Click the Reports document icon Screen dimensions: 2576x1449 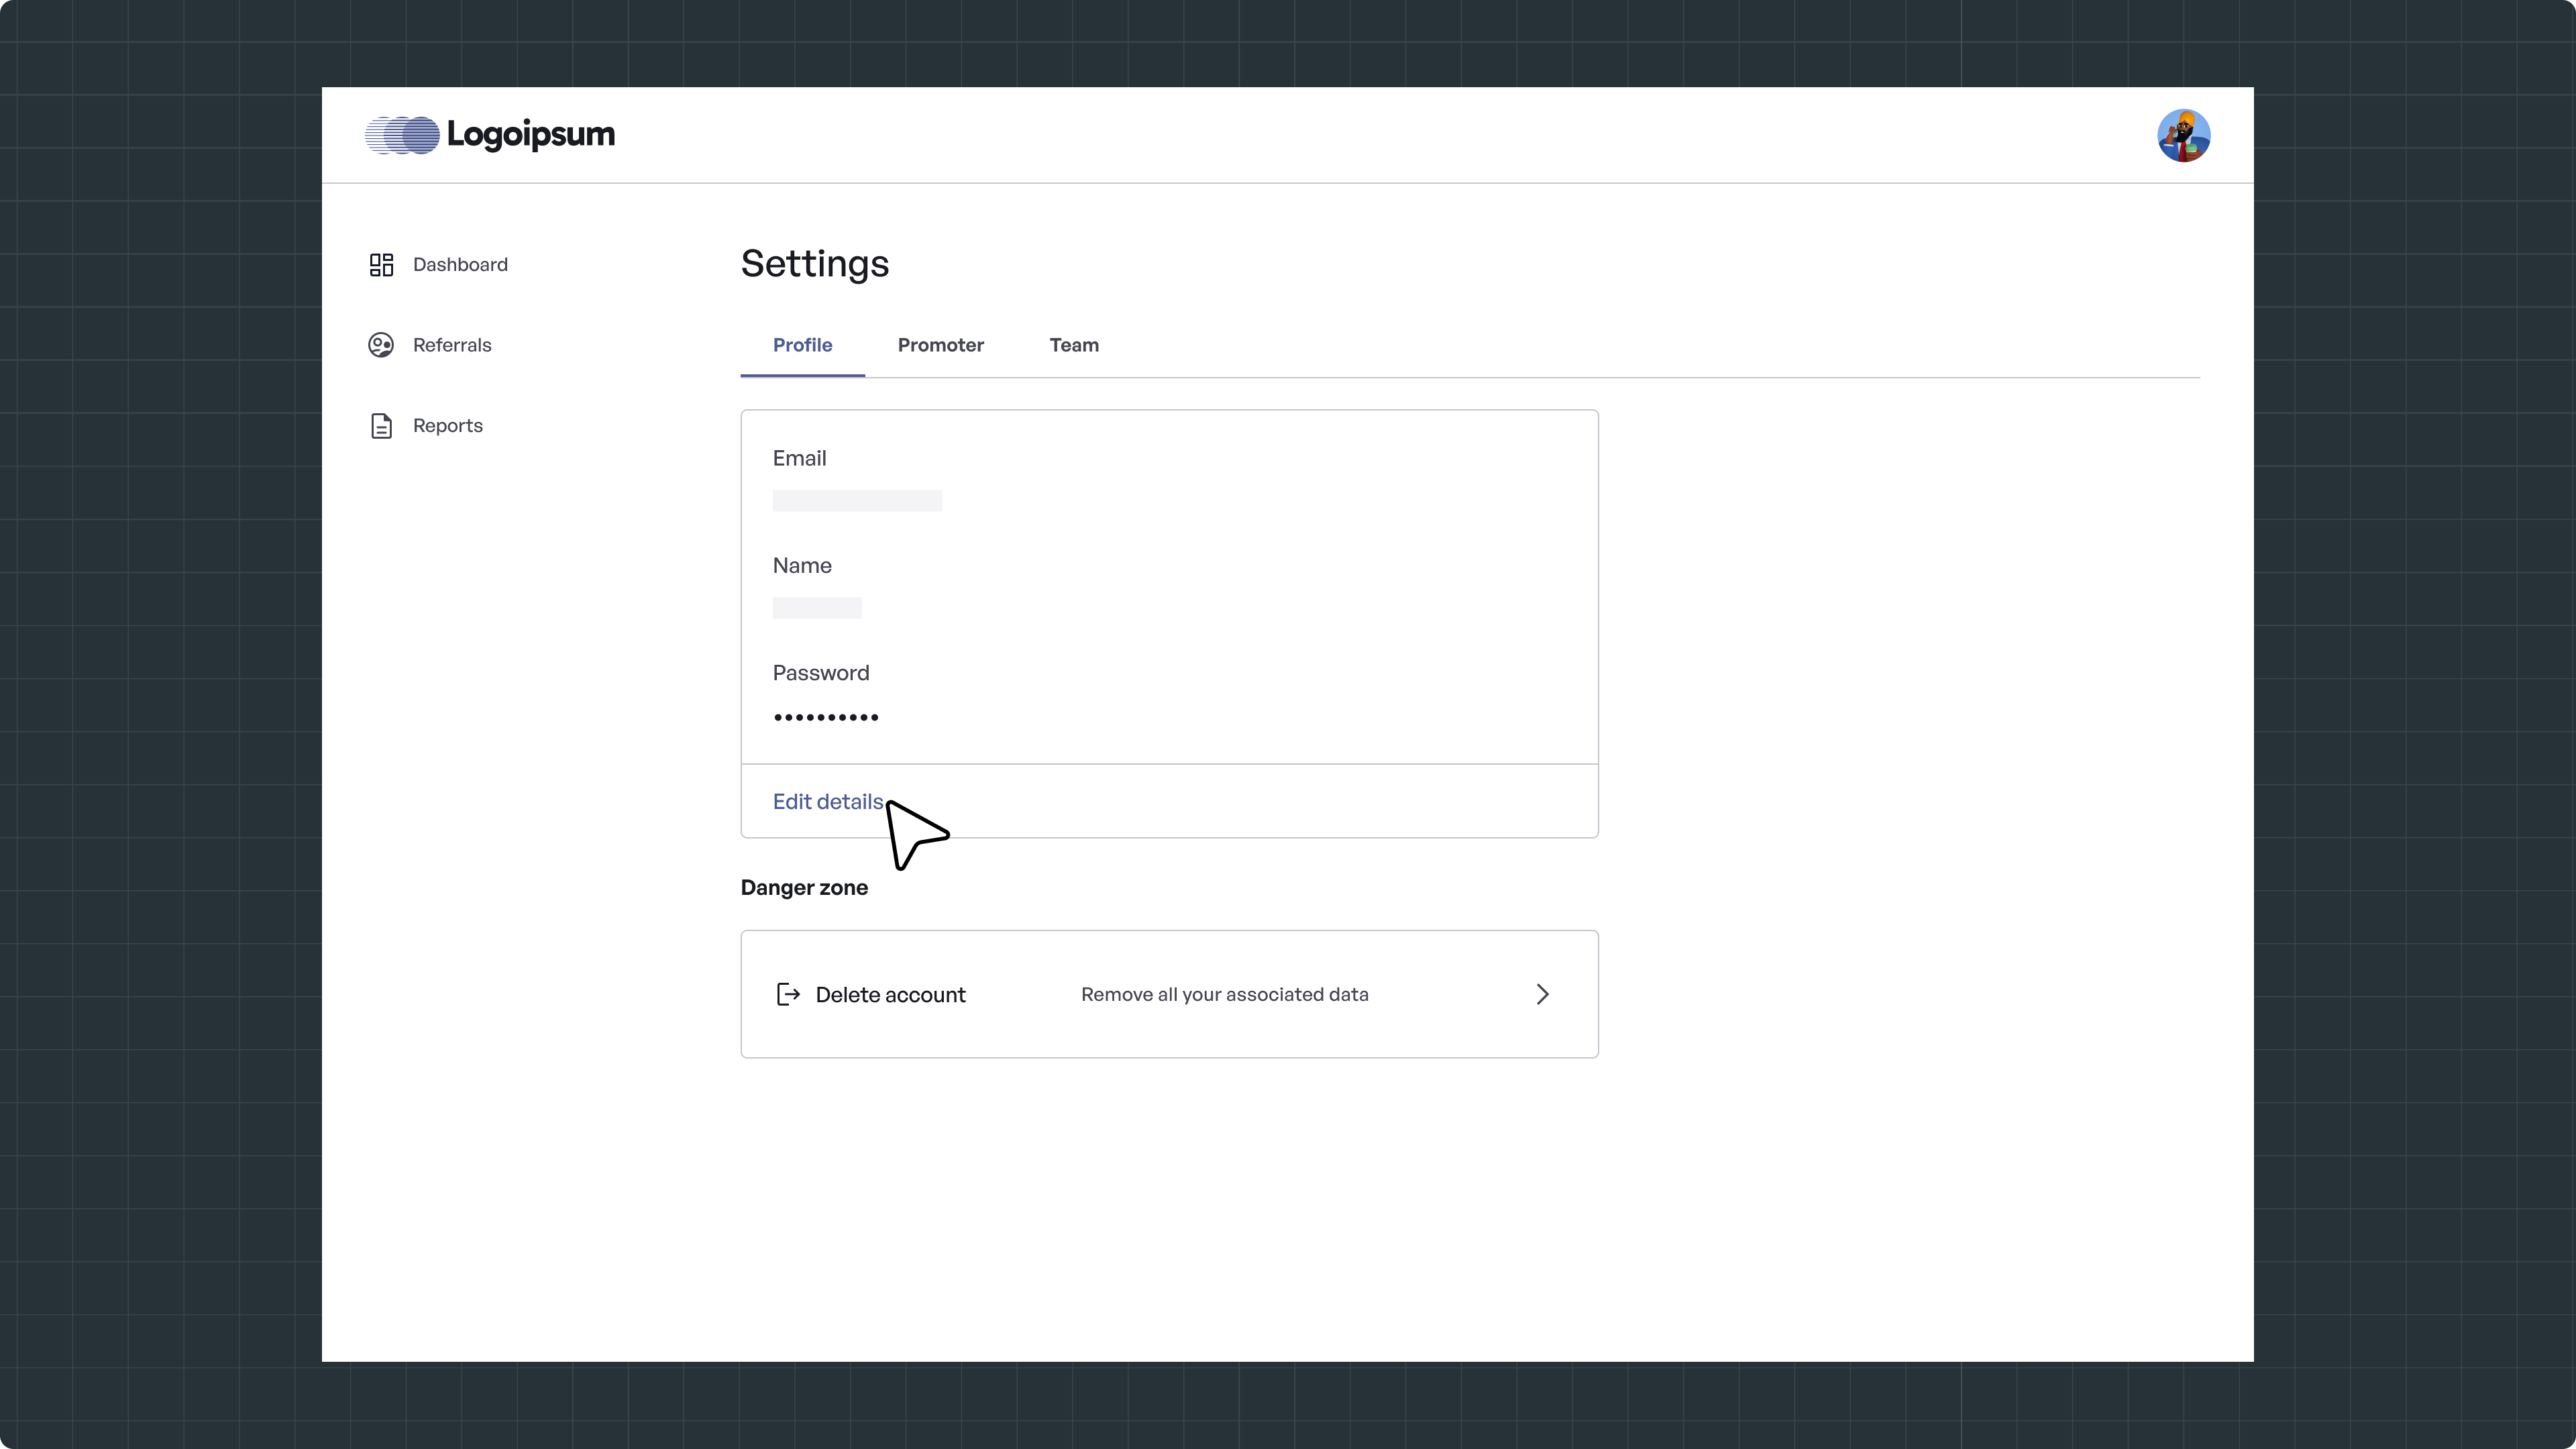pos(381,426)
